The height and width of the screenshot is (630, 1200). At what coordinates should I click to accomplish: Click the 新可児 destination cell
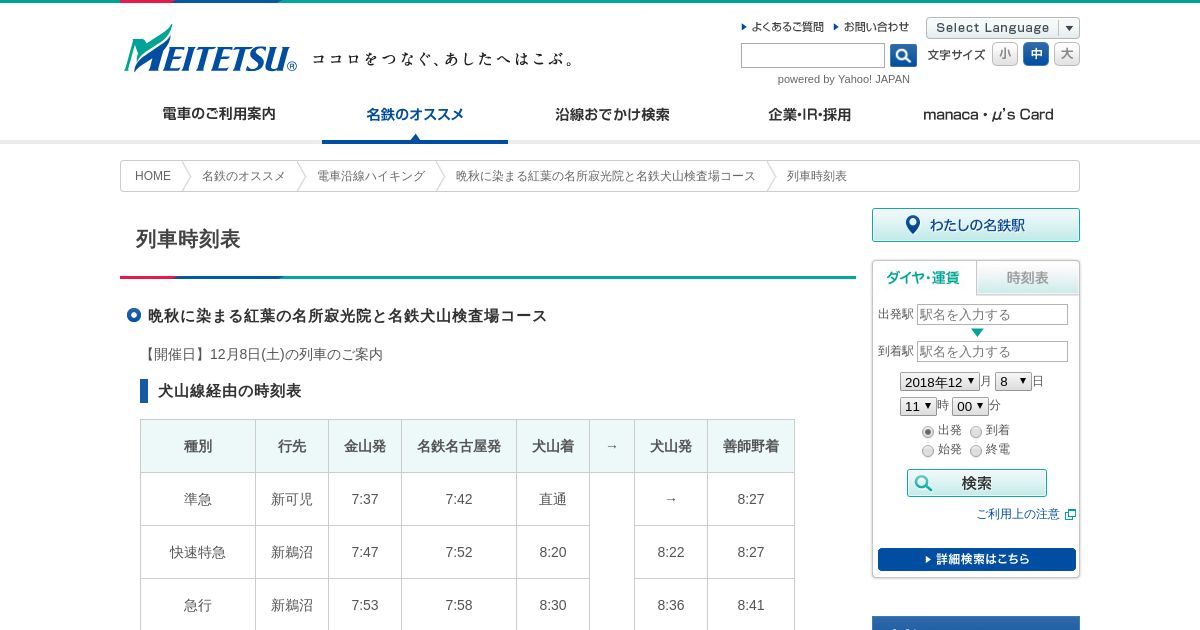292,499
